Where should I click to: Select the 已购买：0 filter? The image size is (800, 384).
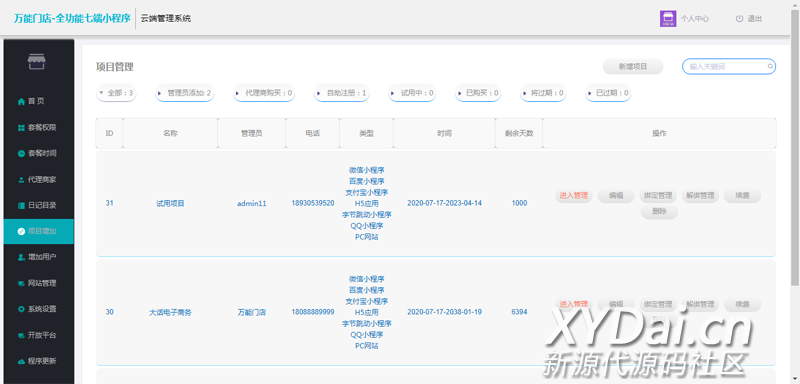coord(478,93)
